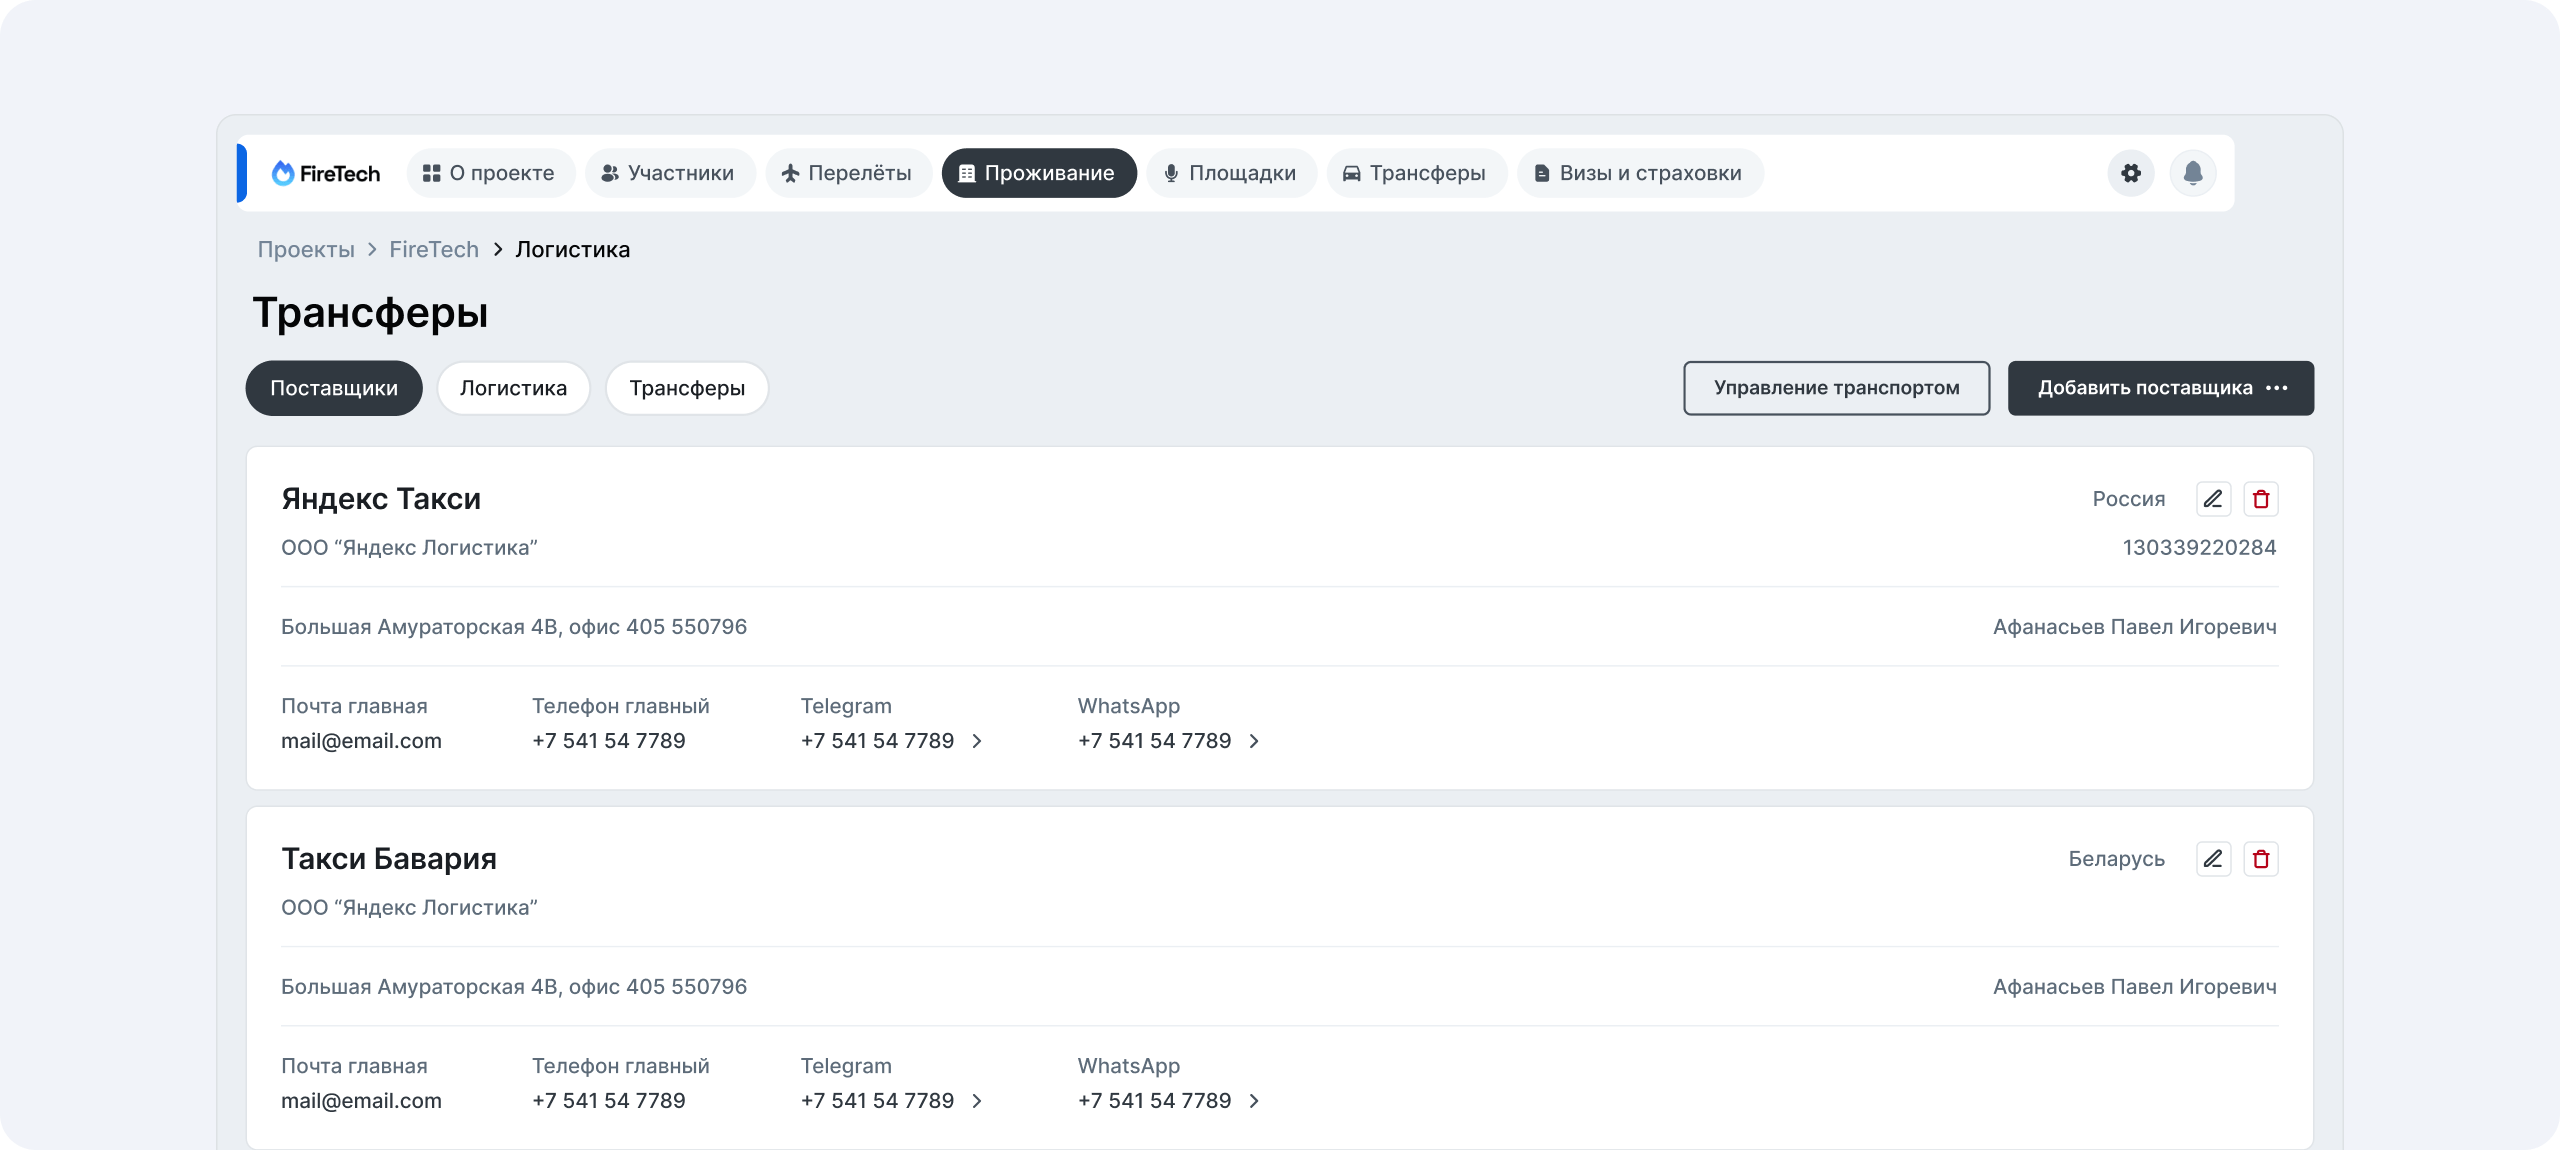Screen dimensions: 2560x1150
Task: Delete the Яндекс Такси supplier
Action: 2261,499
